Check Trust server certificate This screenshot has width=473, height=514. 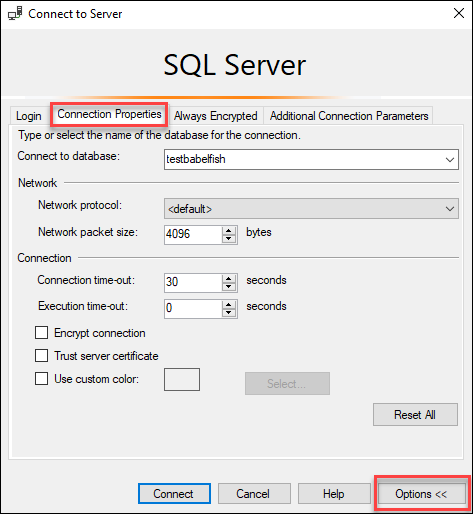point(41,355)
